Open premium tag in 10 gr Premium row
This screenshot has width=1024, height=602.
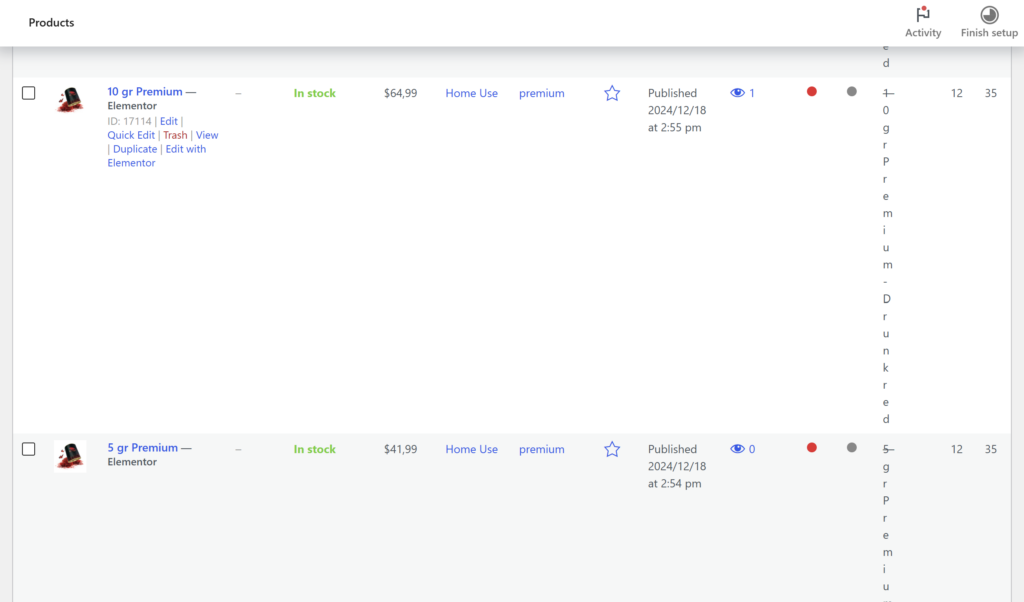(541, 93)
